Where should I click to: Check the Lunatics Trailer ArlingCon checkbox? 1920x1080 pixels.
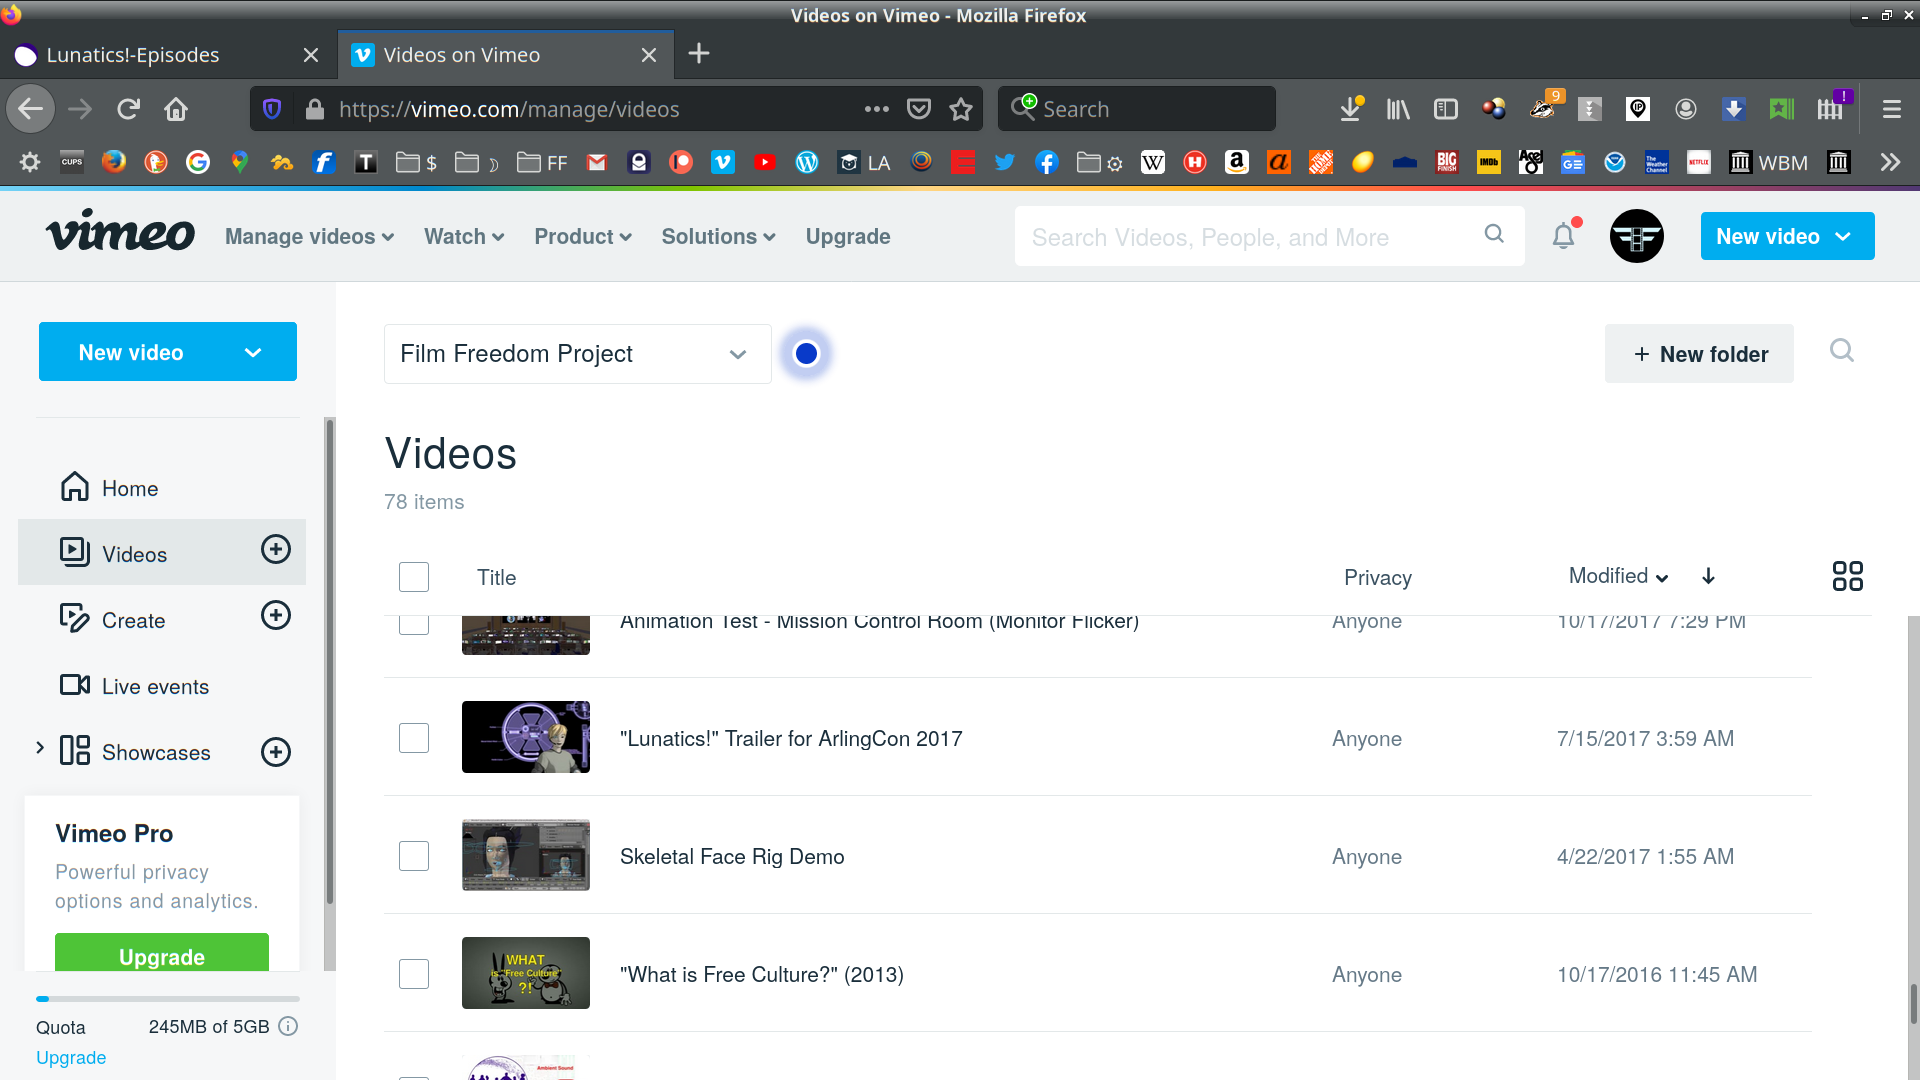[413, 738]
